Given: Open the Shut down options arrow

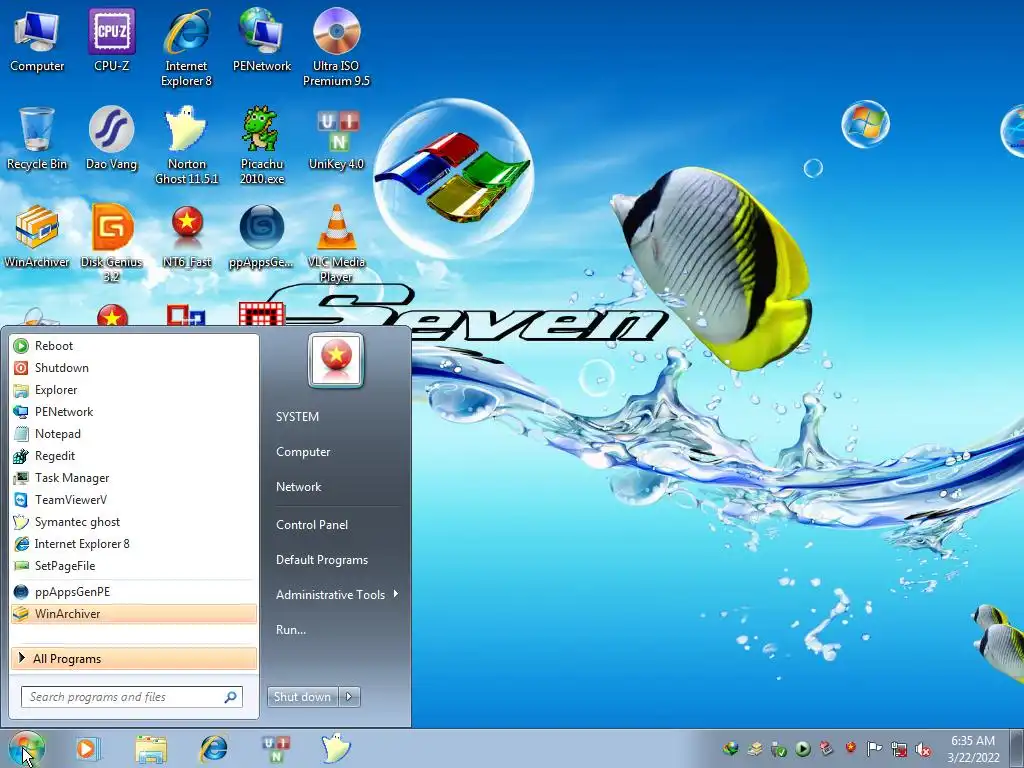Looking at the screenshot, I should pos(349,697).
